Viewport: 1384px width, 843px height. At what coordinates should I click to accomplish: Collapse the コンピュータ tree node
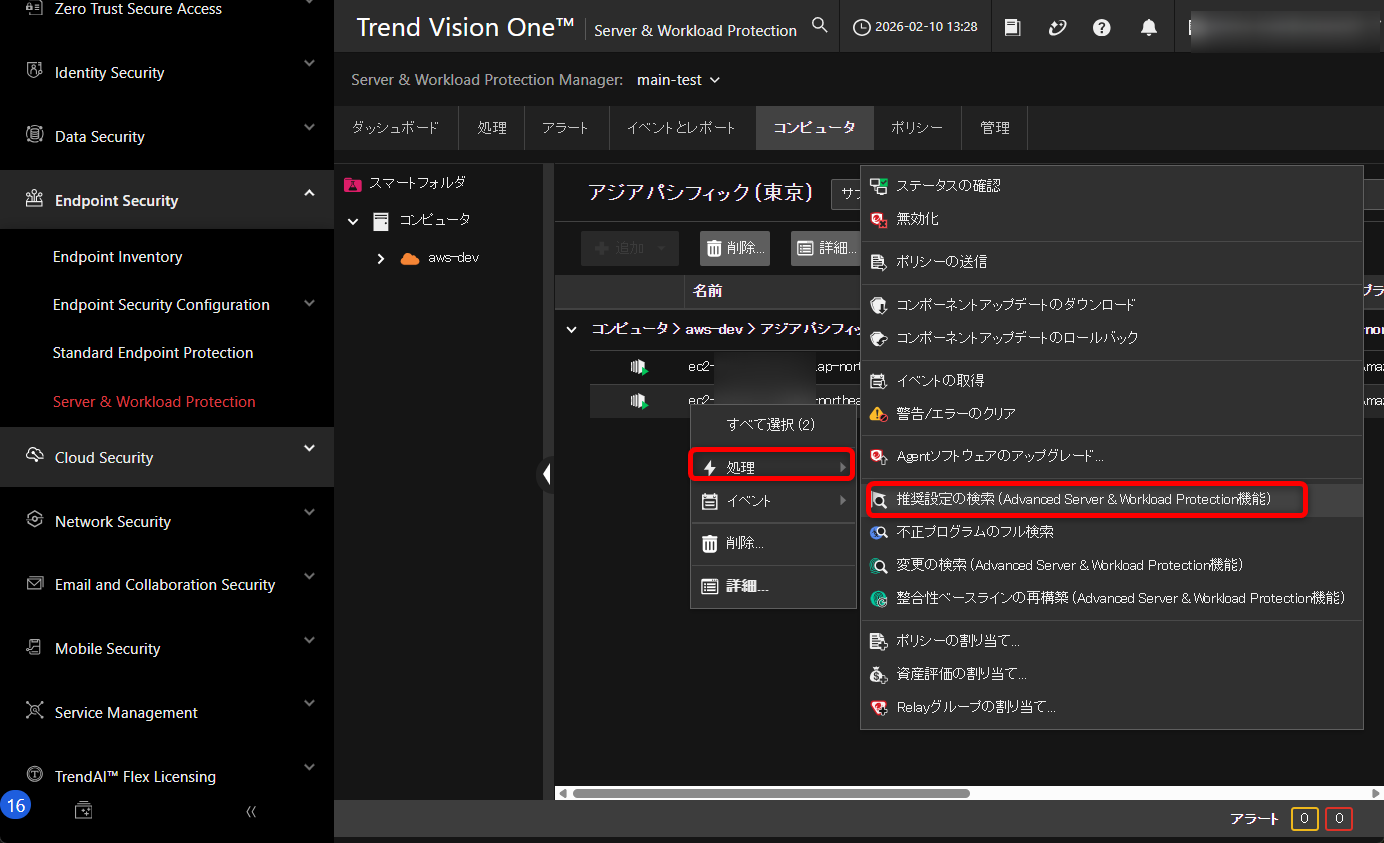coord(352,220)
